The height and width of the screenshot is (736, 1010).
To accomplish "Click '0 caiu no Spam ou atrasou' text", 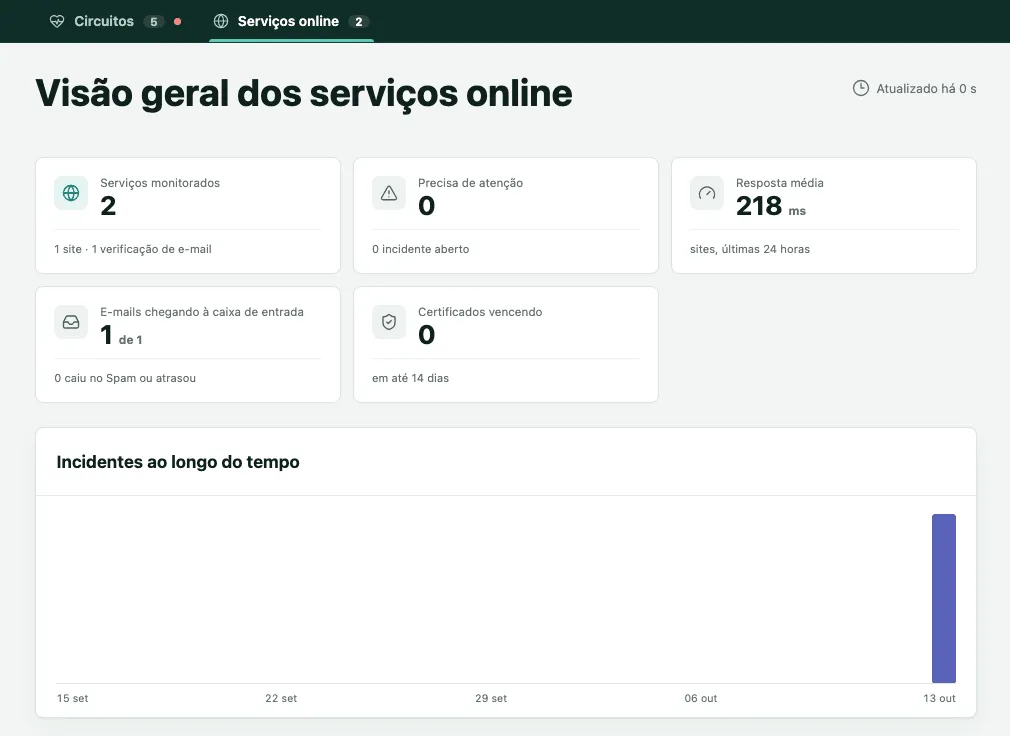I will (125, 378).
